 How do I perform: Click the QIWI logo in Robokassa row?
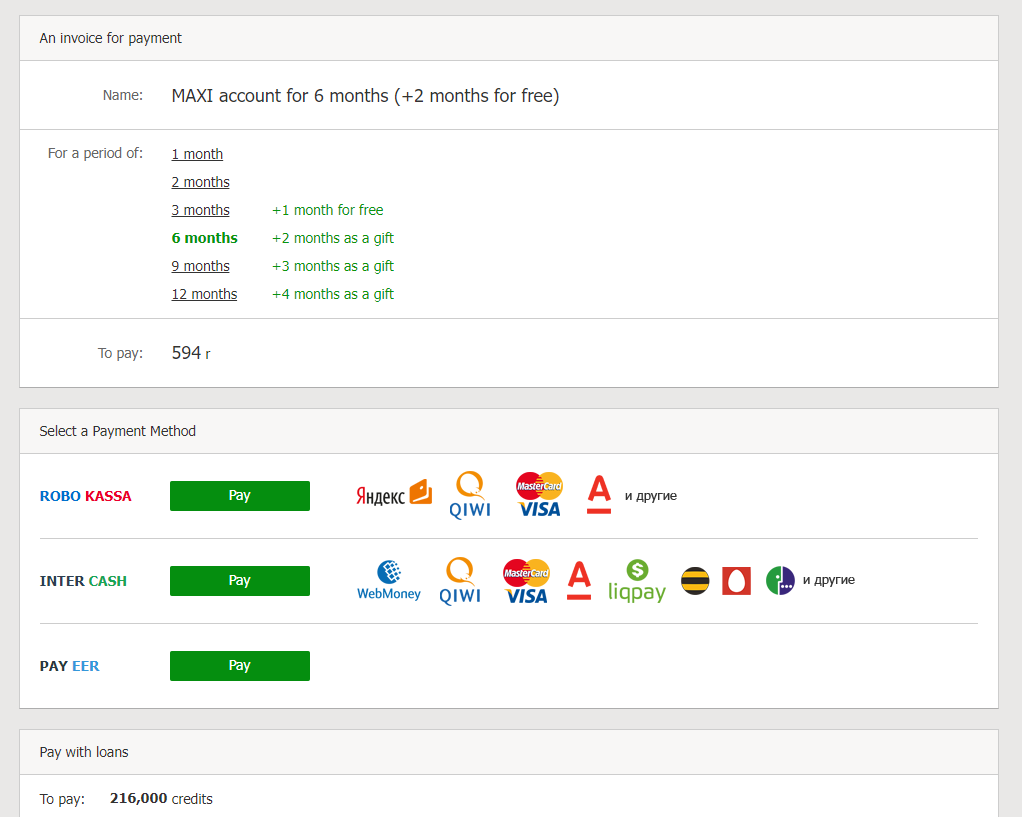[x=469, y=495]
